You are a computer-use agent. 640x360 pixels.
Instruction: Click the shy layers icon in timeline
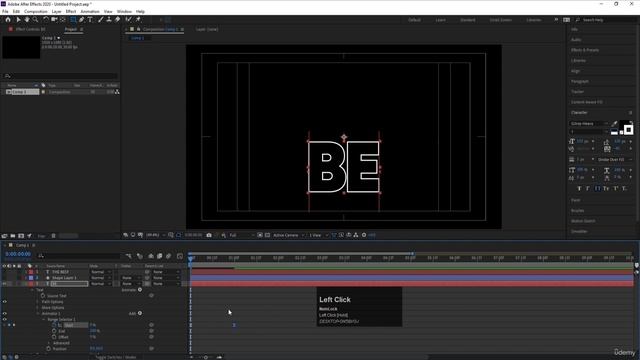pyautogui.click(x=151, y=256)
